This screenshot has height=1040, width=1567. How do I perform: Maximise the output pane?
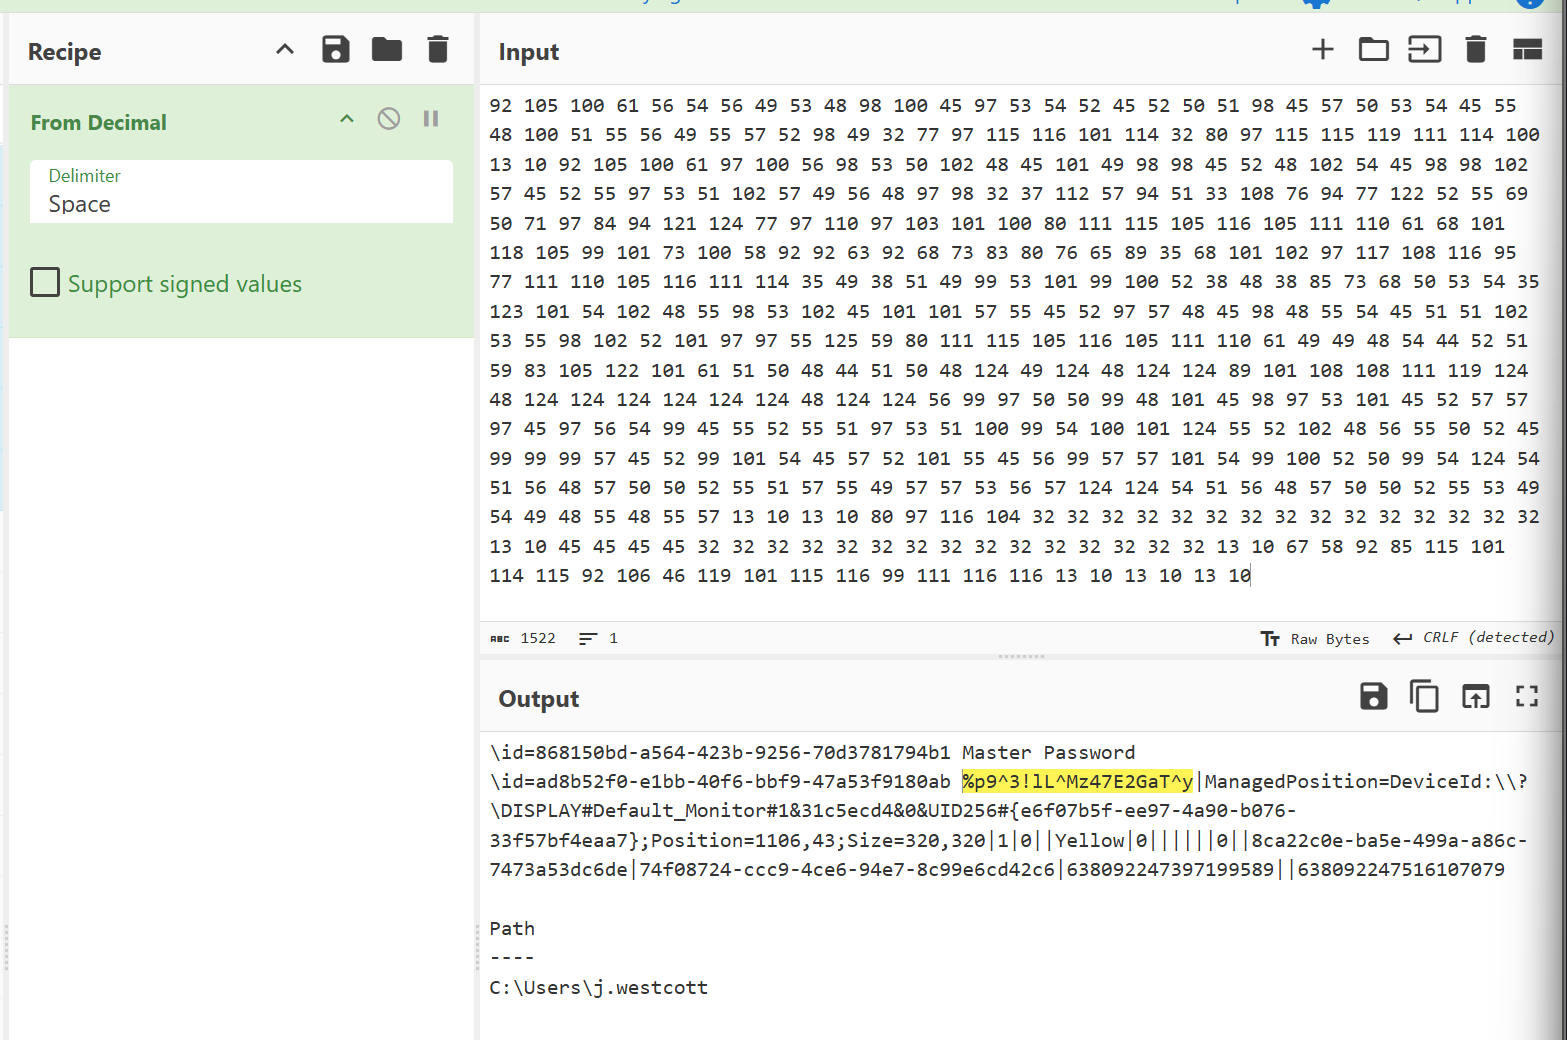pyautogui.click(x=1527, y=696)
